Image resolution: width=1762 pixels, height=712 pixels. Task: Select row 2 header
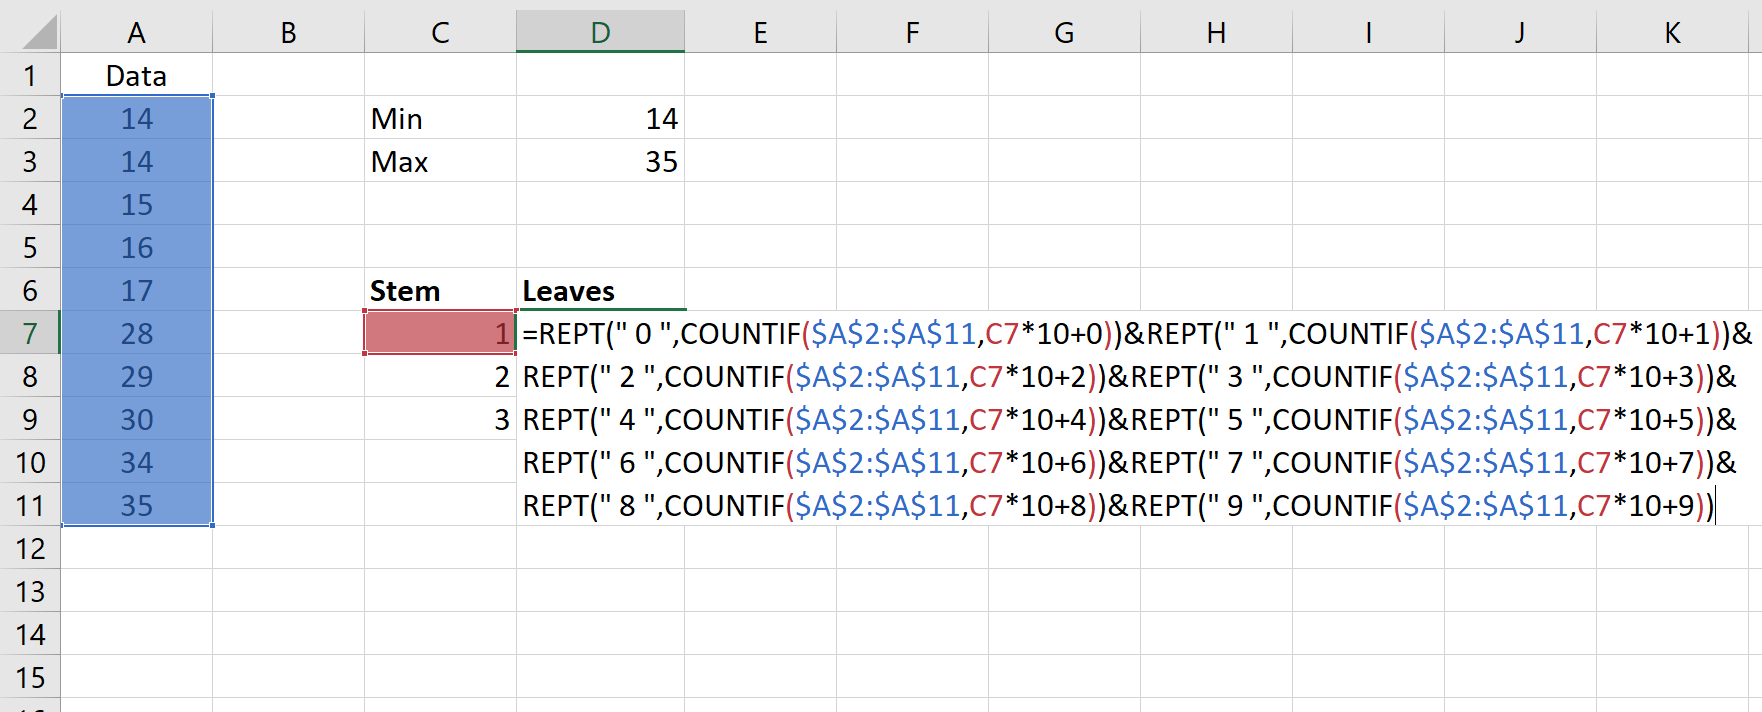pyautogui.click(x=30, y=118)
